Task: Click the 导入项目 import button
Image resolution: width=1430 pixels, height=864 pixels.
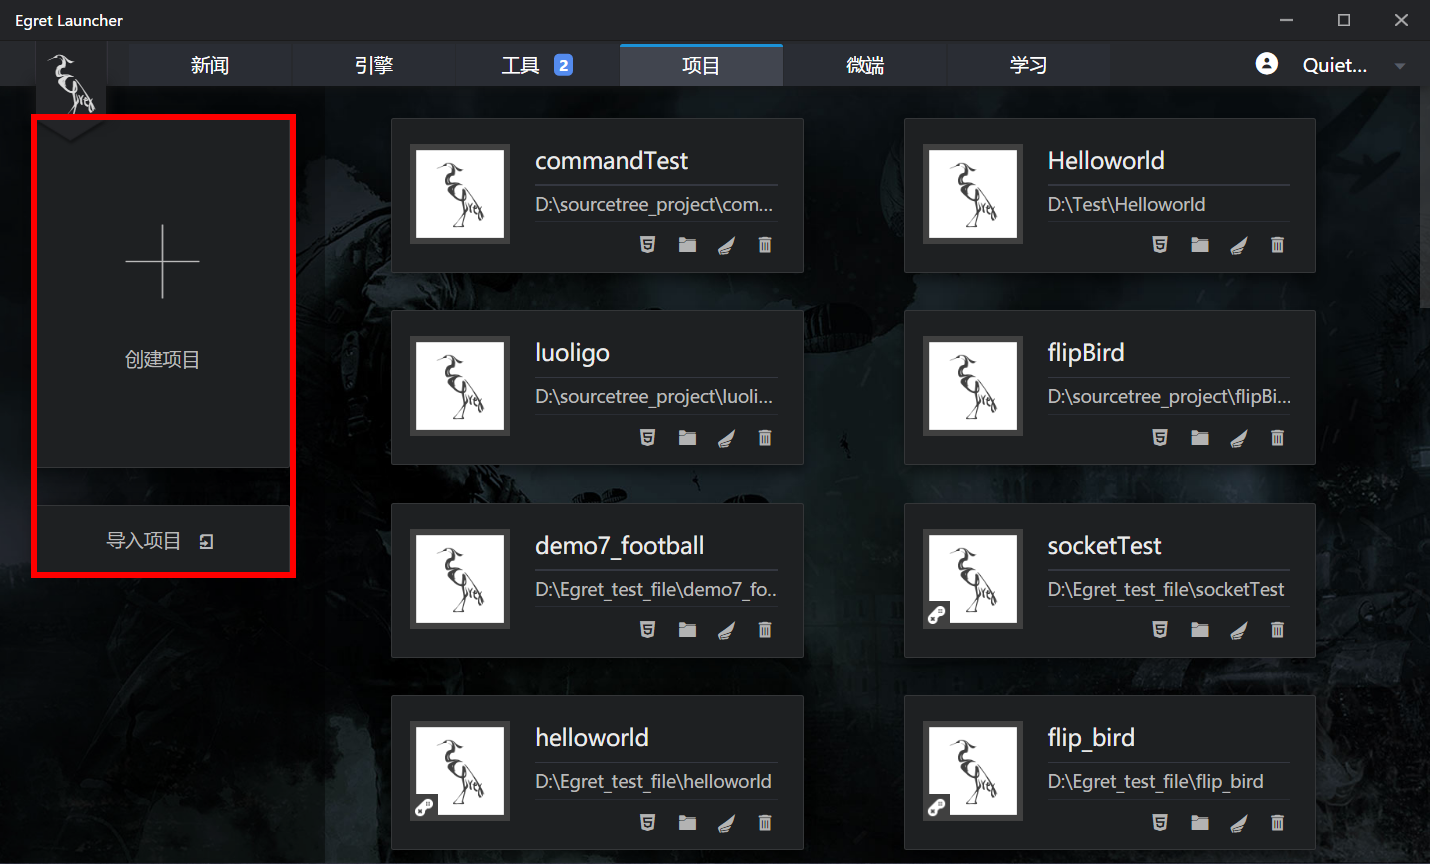Action: click(162, 541)
